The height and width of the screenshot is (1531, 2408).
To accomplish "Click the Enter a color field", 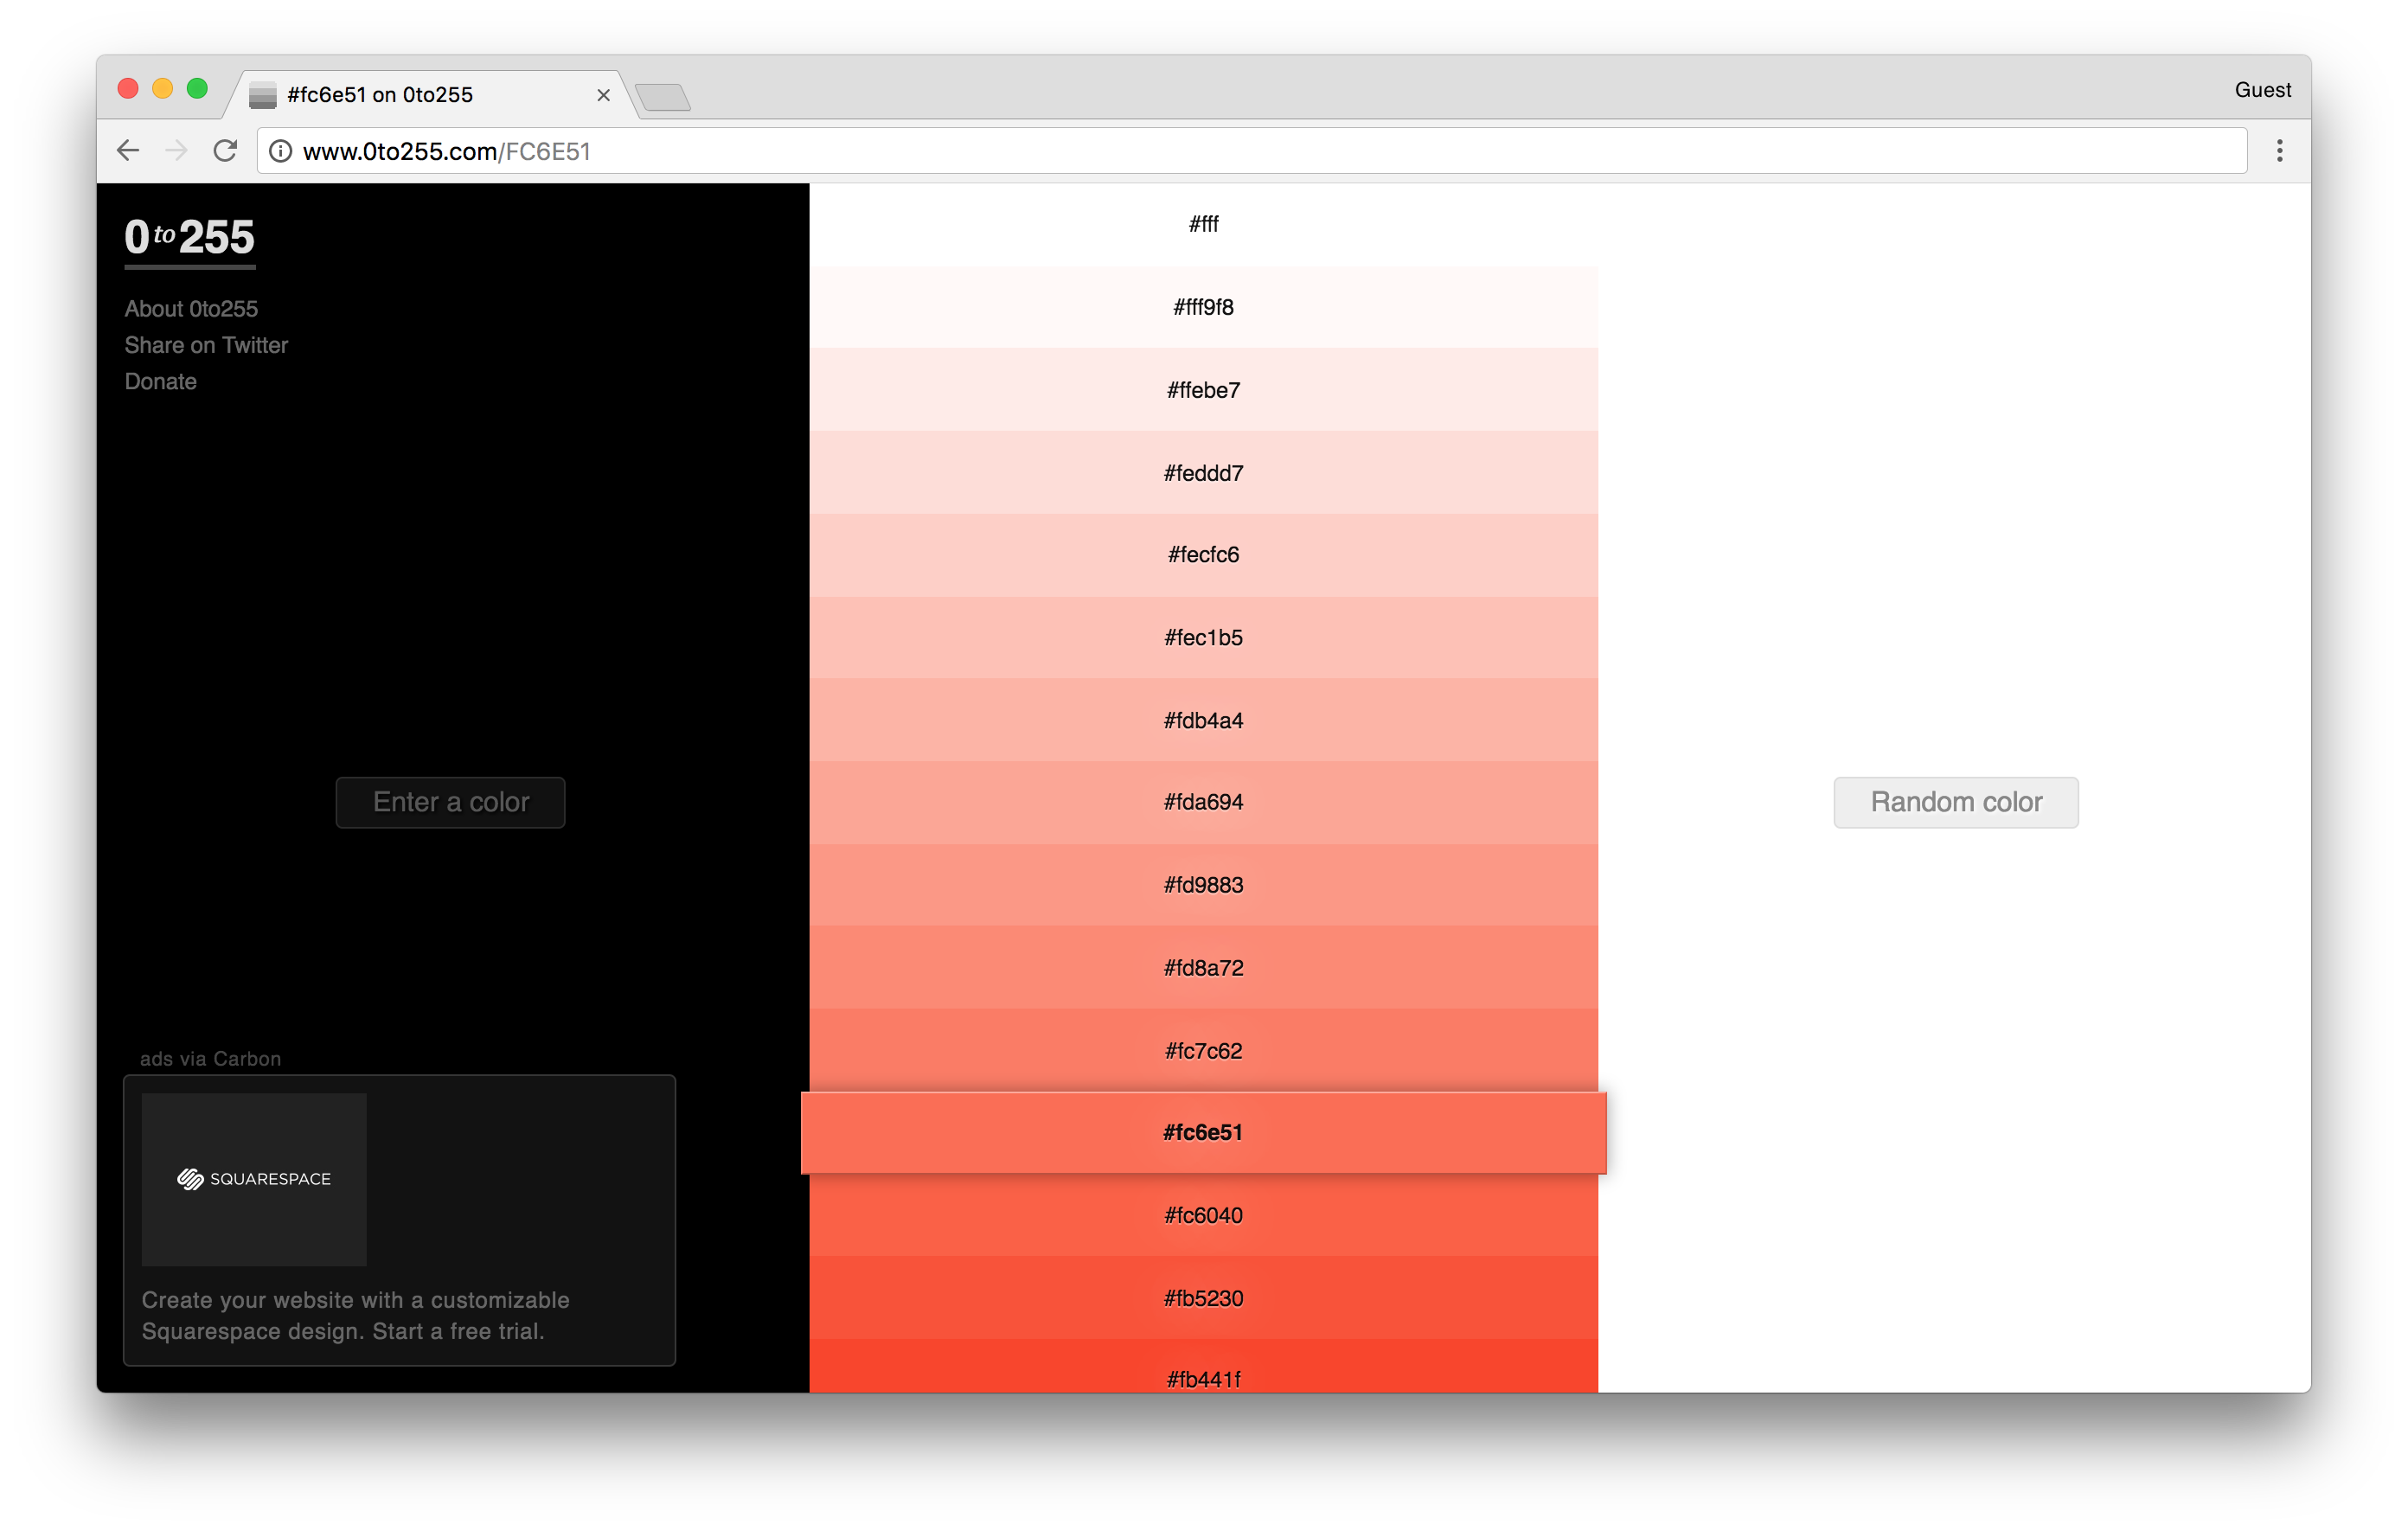I will (x=451, y=802).
